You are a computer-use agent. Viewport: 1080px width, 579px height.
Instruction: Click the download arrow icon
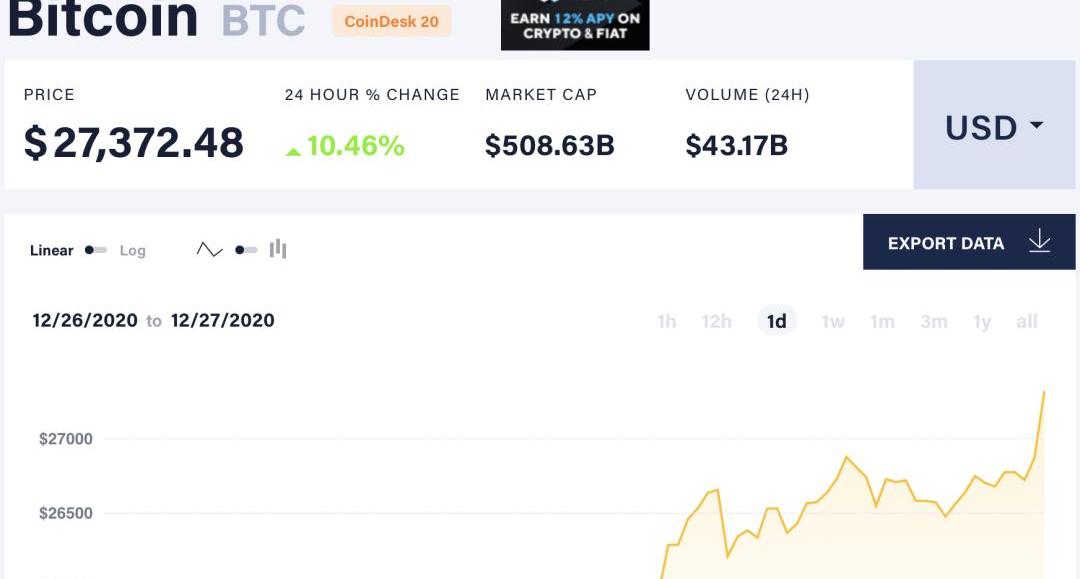pos(1039,242)
